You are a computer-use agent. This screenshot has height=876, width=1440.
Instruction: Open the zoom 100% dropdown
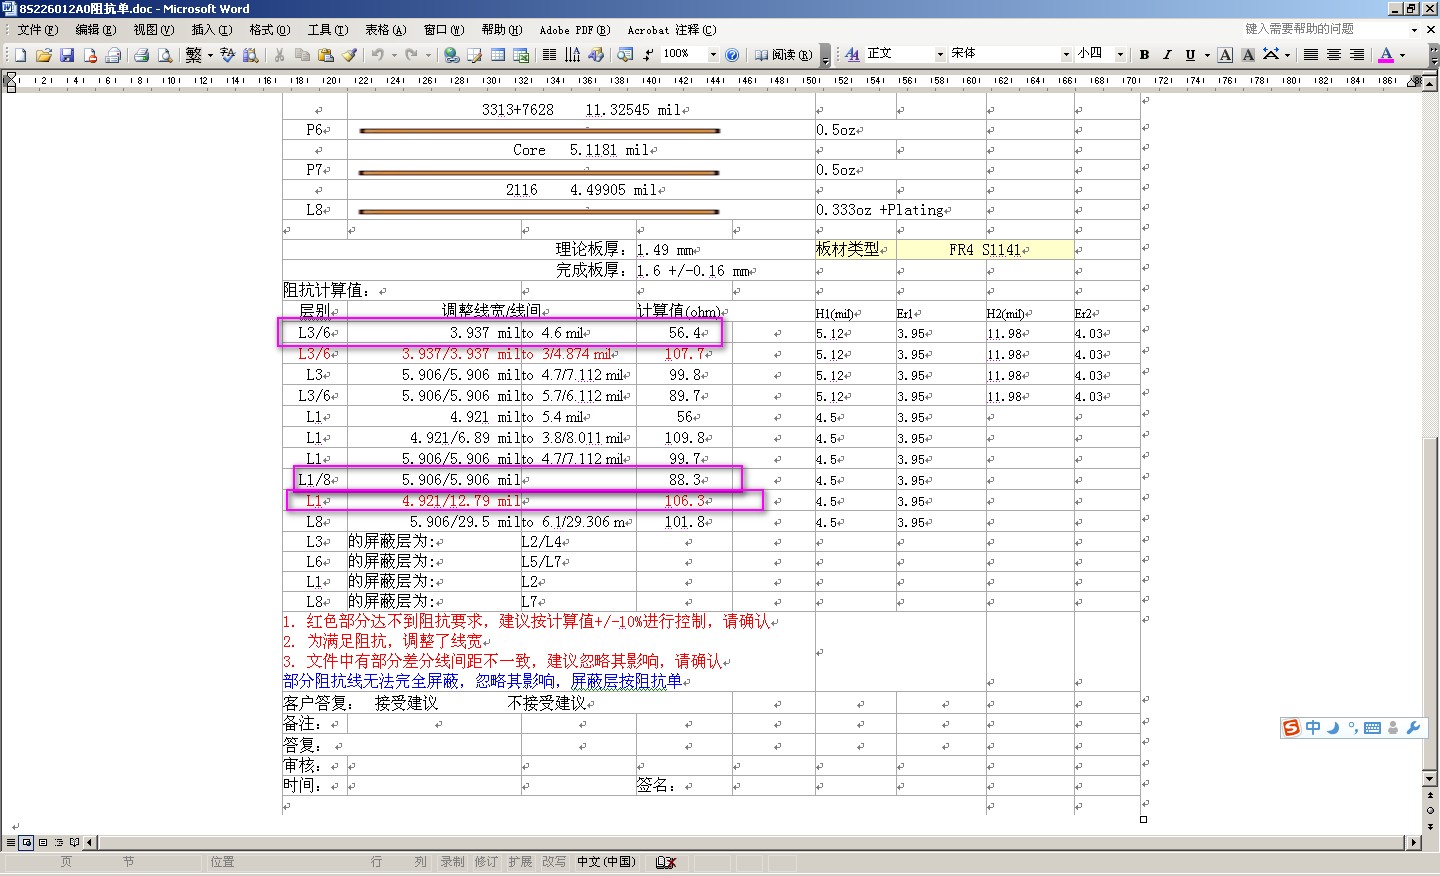click(713, 55)
